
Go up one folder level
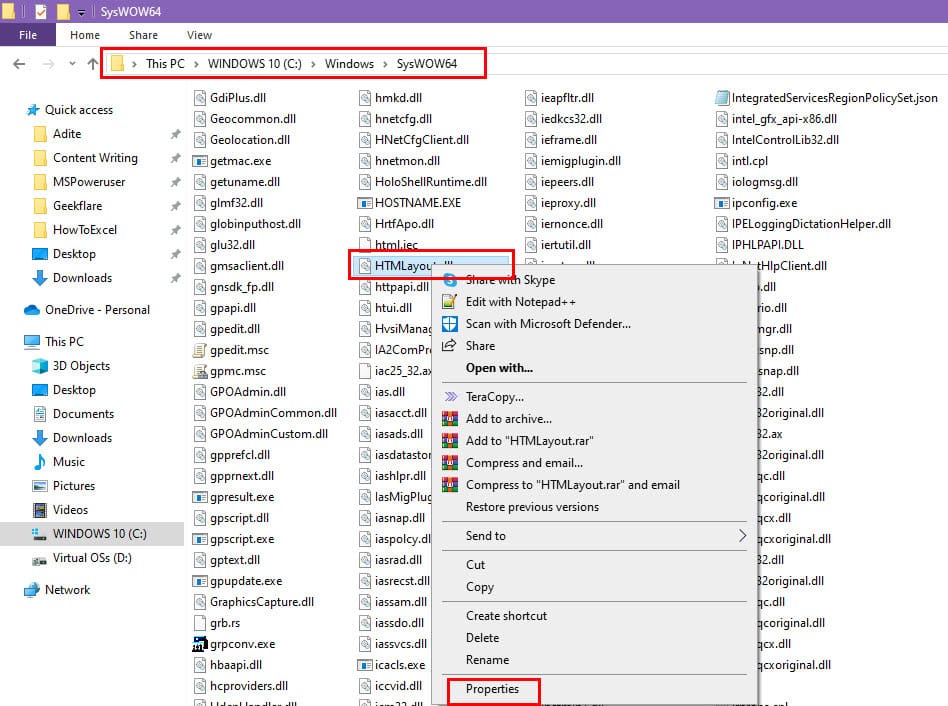pyautogui.click(x=93, y=63)
